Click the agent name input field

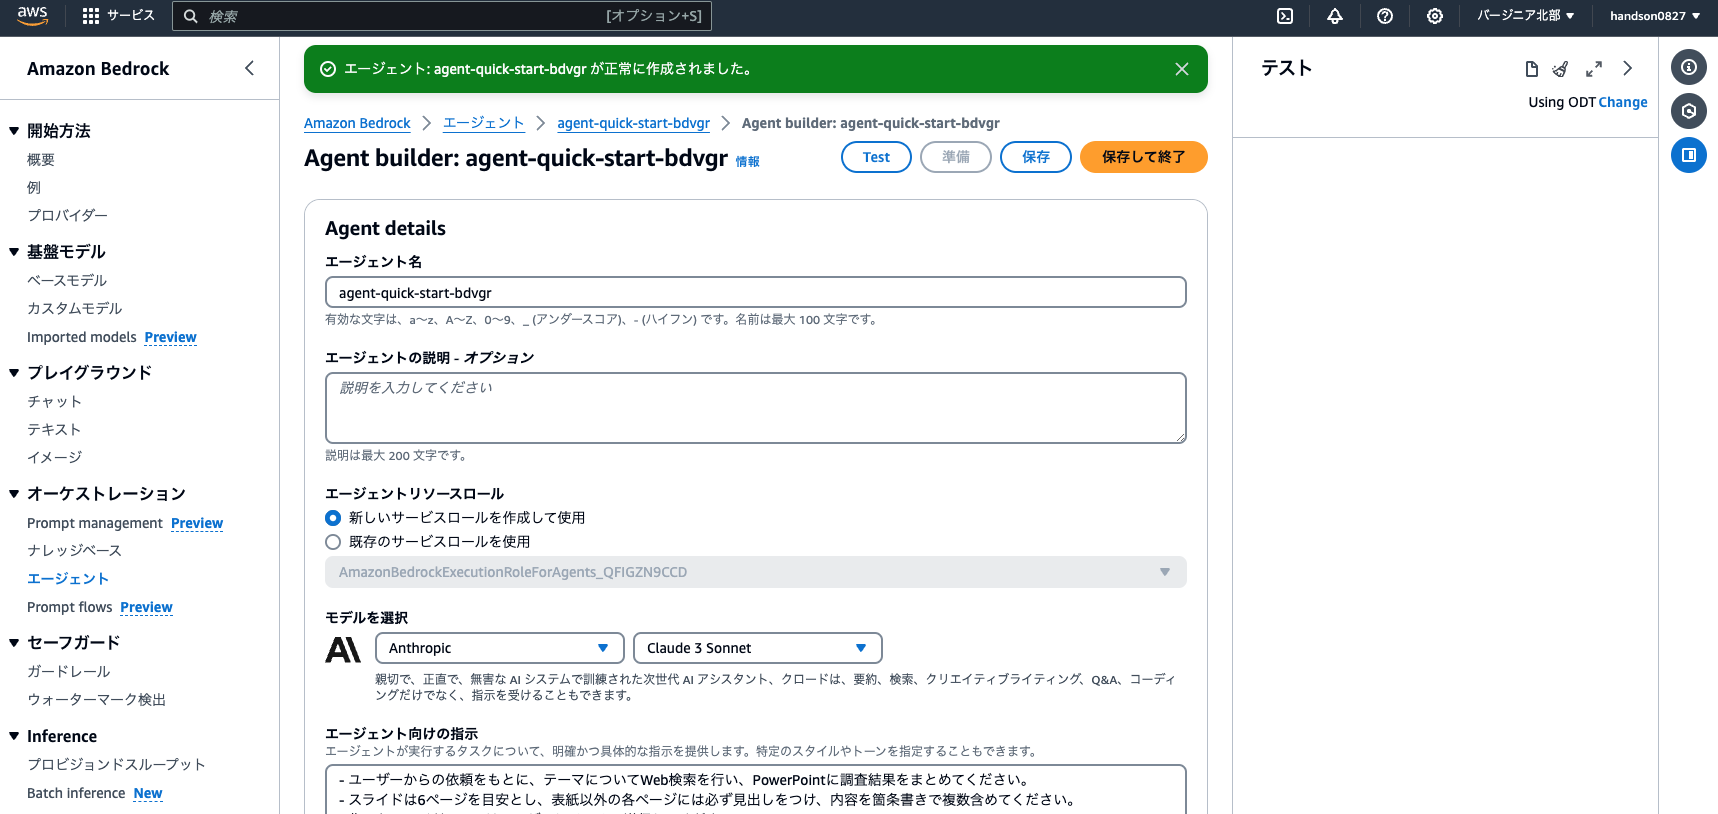click(x=756, y=292)
